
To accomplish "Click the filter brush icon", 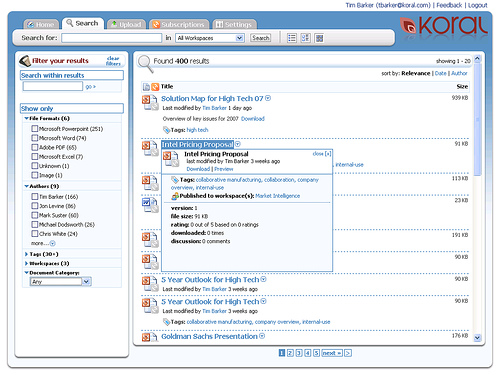I will [25, 61].
